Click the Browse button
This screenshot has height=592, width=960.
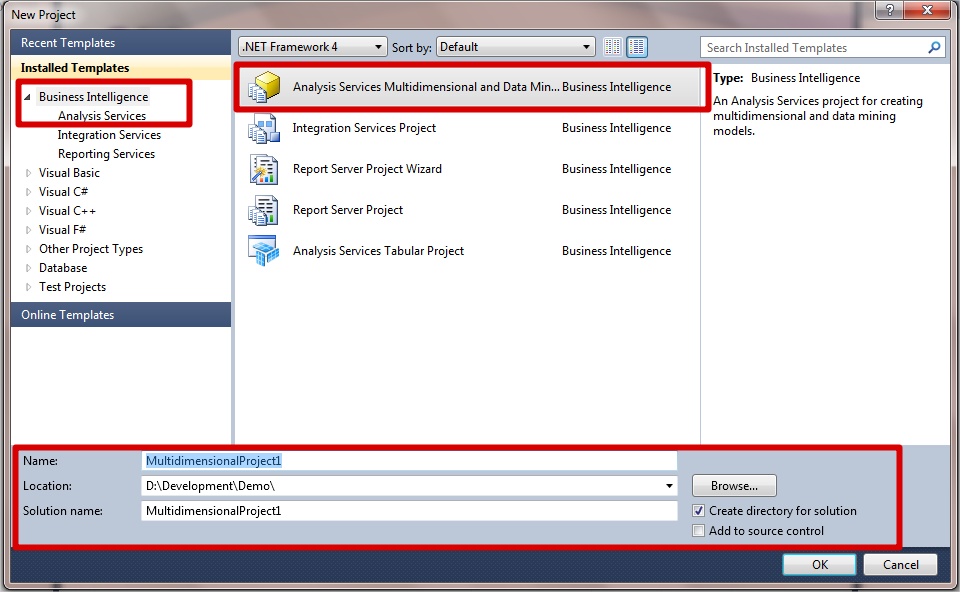pos(734,486)
